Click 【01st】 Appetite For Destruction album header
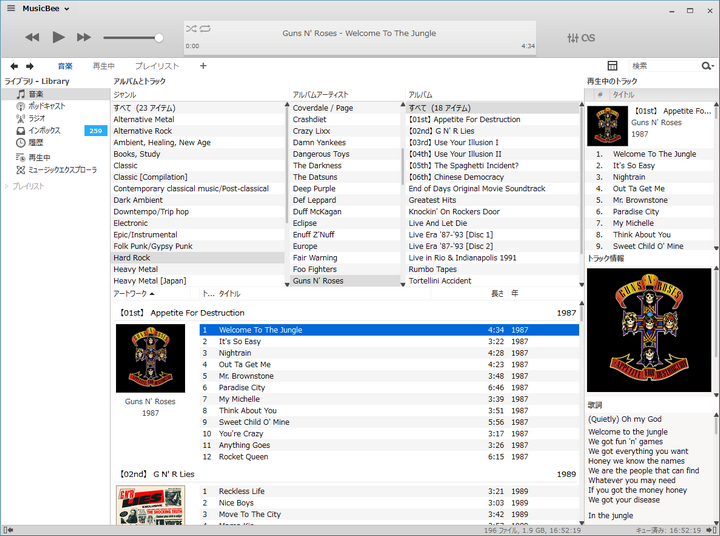The height and width of the screenshot is (536, 720). (347, 313)
